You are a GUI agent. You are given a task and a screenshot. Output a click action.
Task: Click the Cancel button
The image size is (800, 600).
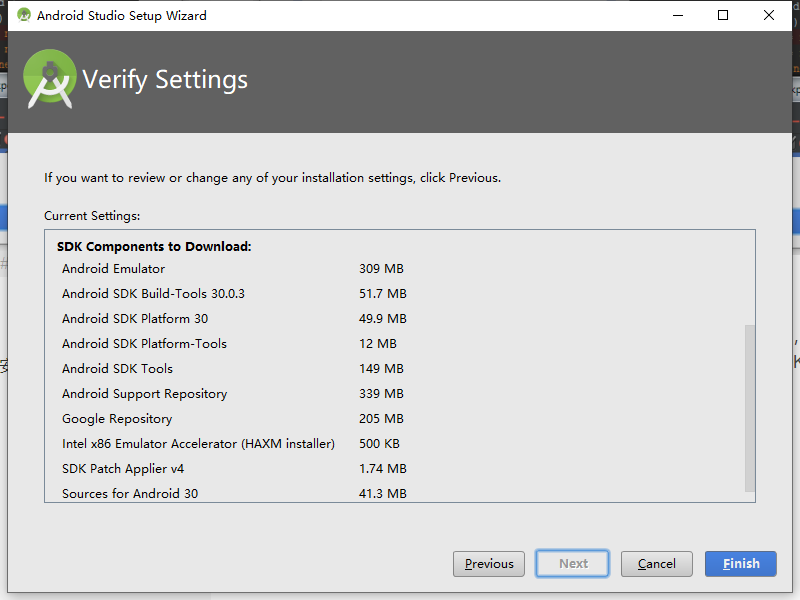tap(657, 564)
